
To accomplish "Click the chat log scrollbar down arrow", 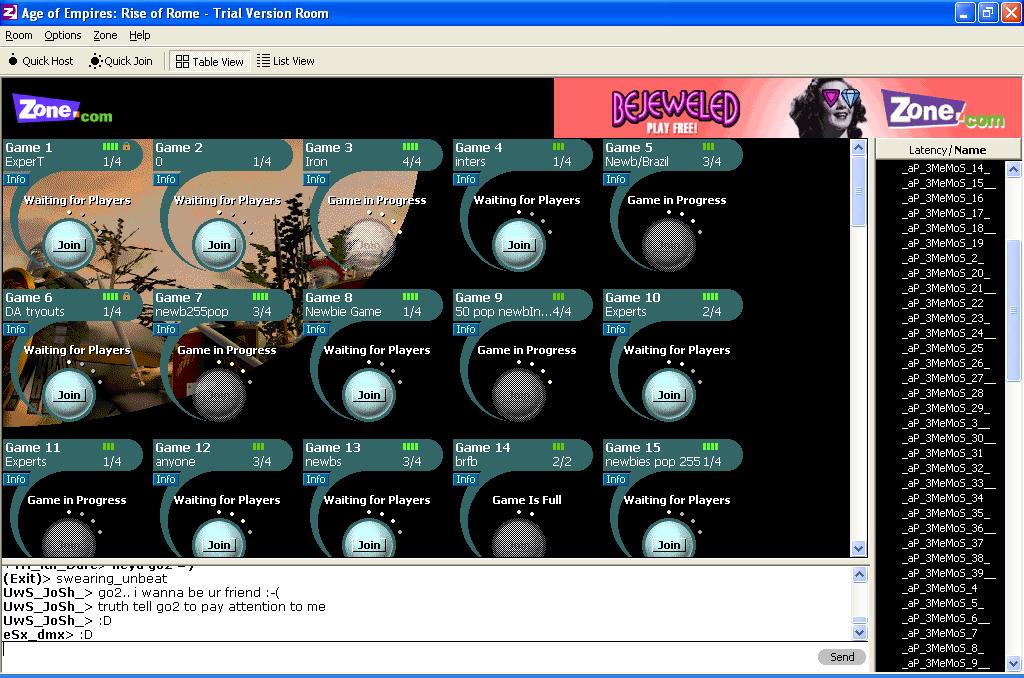I will point(859,632).
